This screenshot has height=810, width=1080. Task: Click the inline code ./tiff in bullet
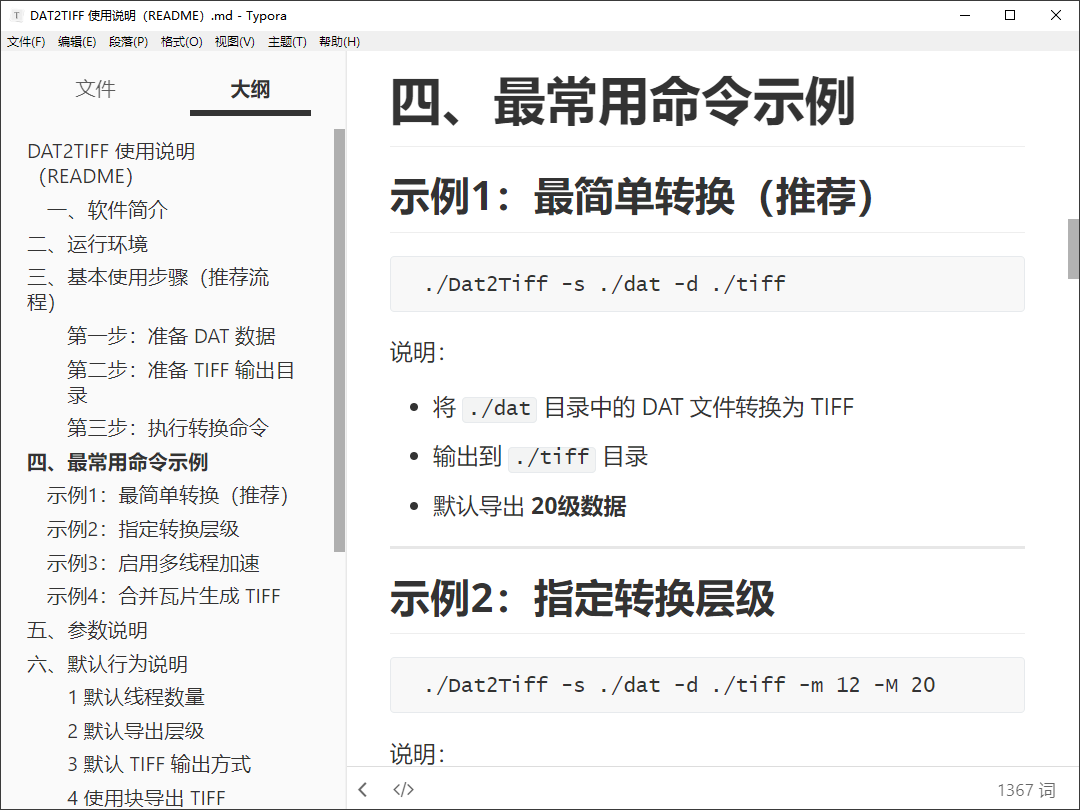(552, 457)
